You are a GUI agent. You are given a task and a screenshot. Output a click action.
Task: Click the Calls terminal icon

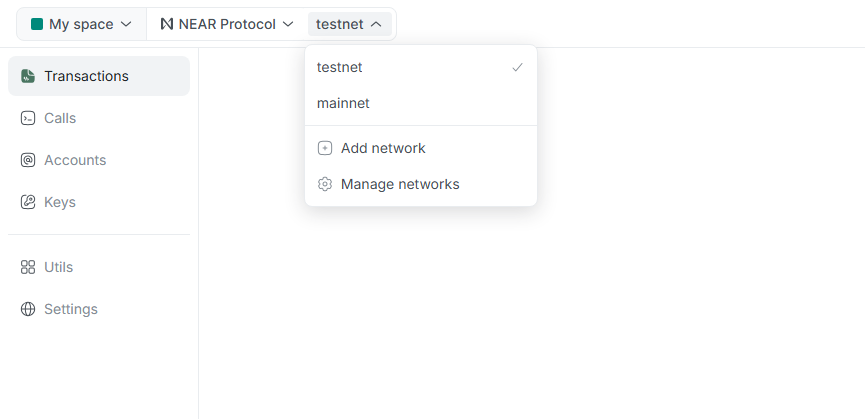coord(28,118)
